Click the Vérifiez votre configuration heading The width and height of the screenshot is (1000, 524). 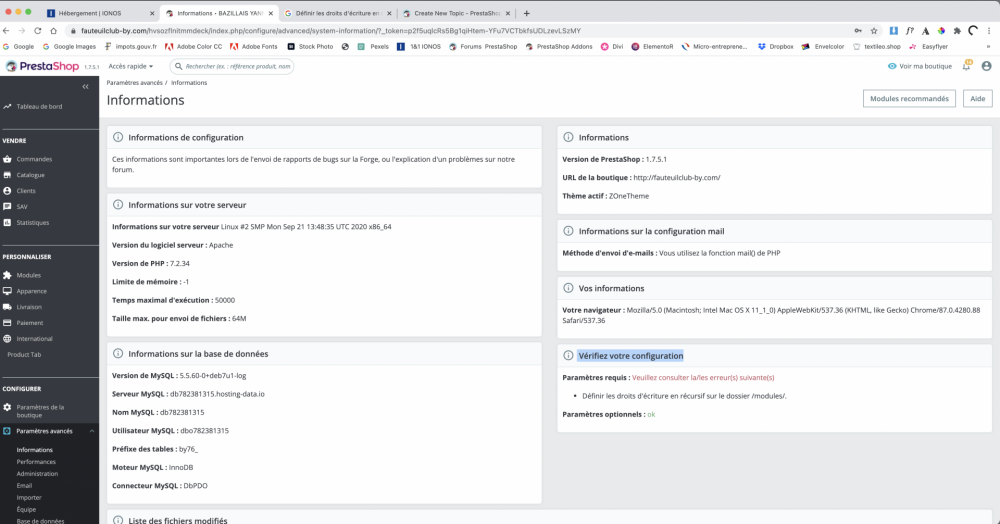(631, 356)
